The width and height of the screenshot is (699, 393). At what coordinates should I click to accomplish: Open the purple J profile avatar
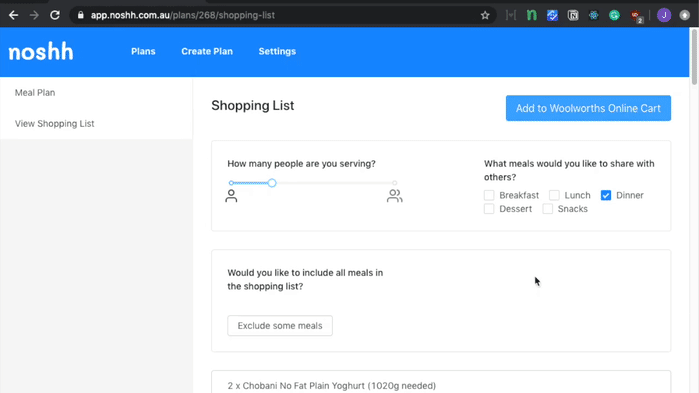pos(664,15)
